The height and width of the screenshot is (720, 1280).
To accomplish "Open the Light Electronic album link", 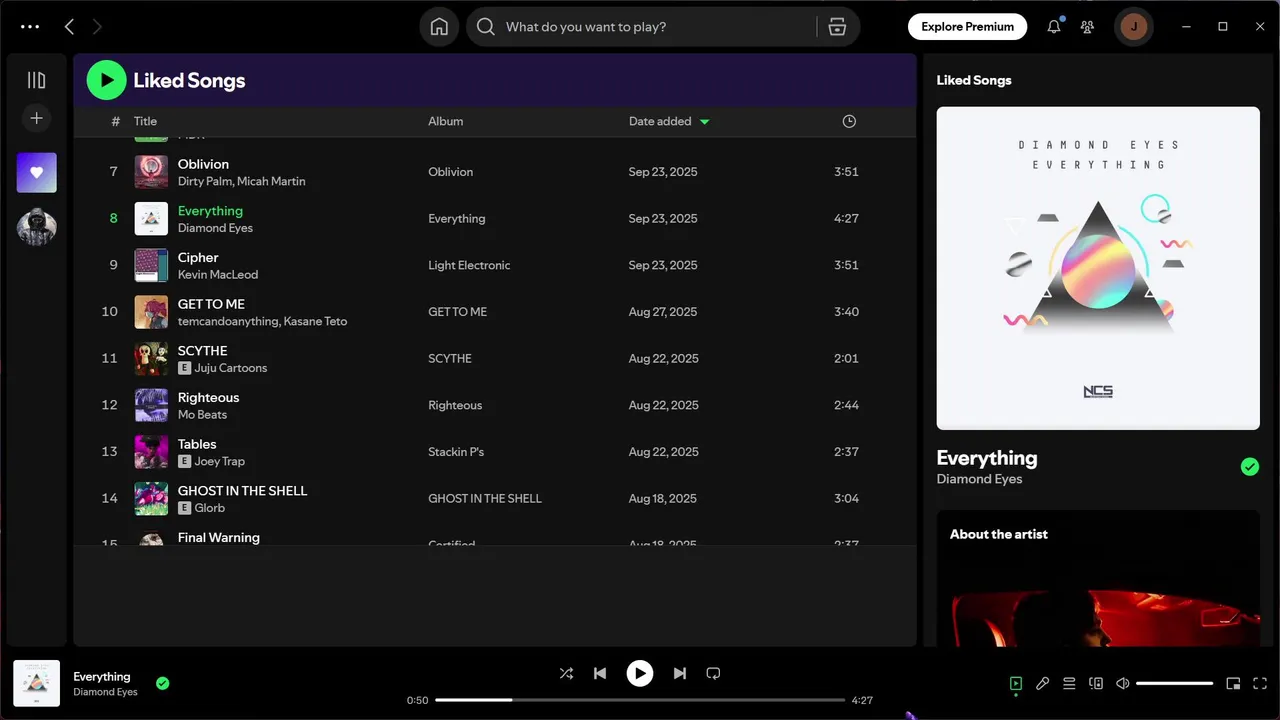I will tap(469, 265).
